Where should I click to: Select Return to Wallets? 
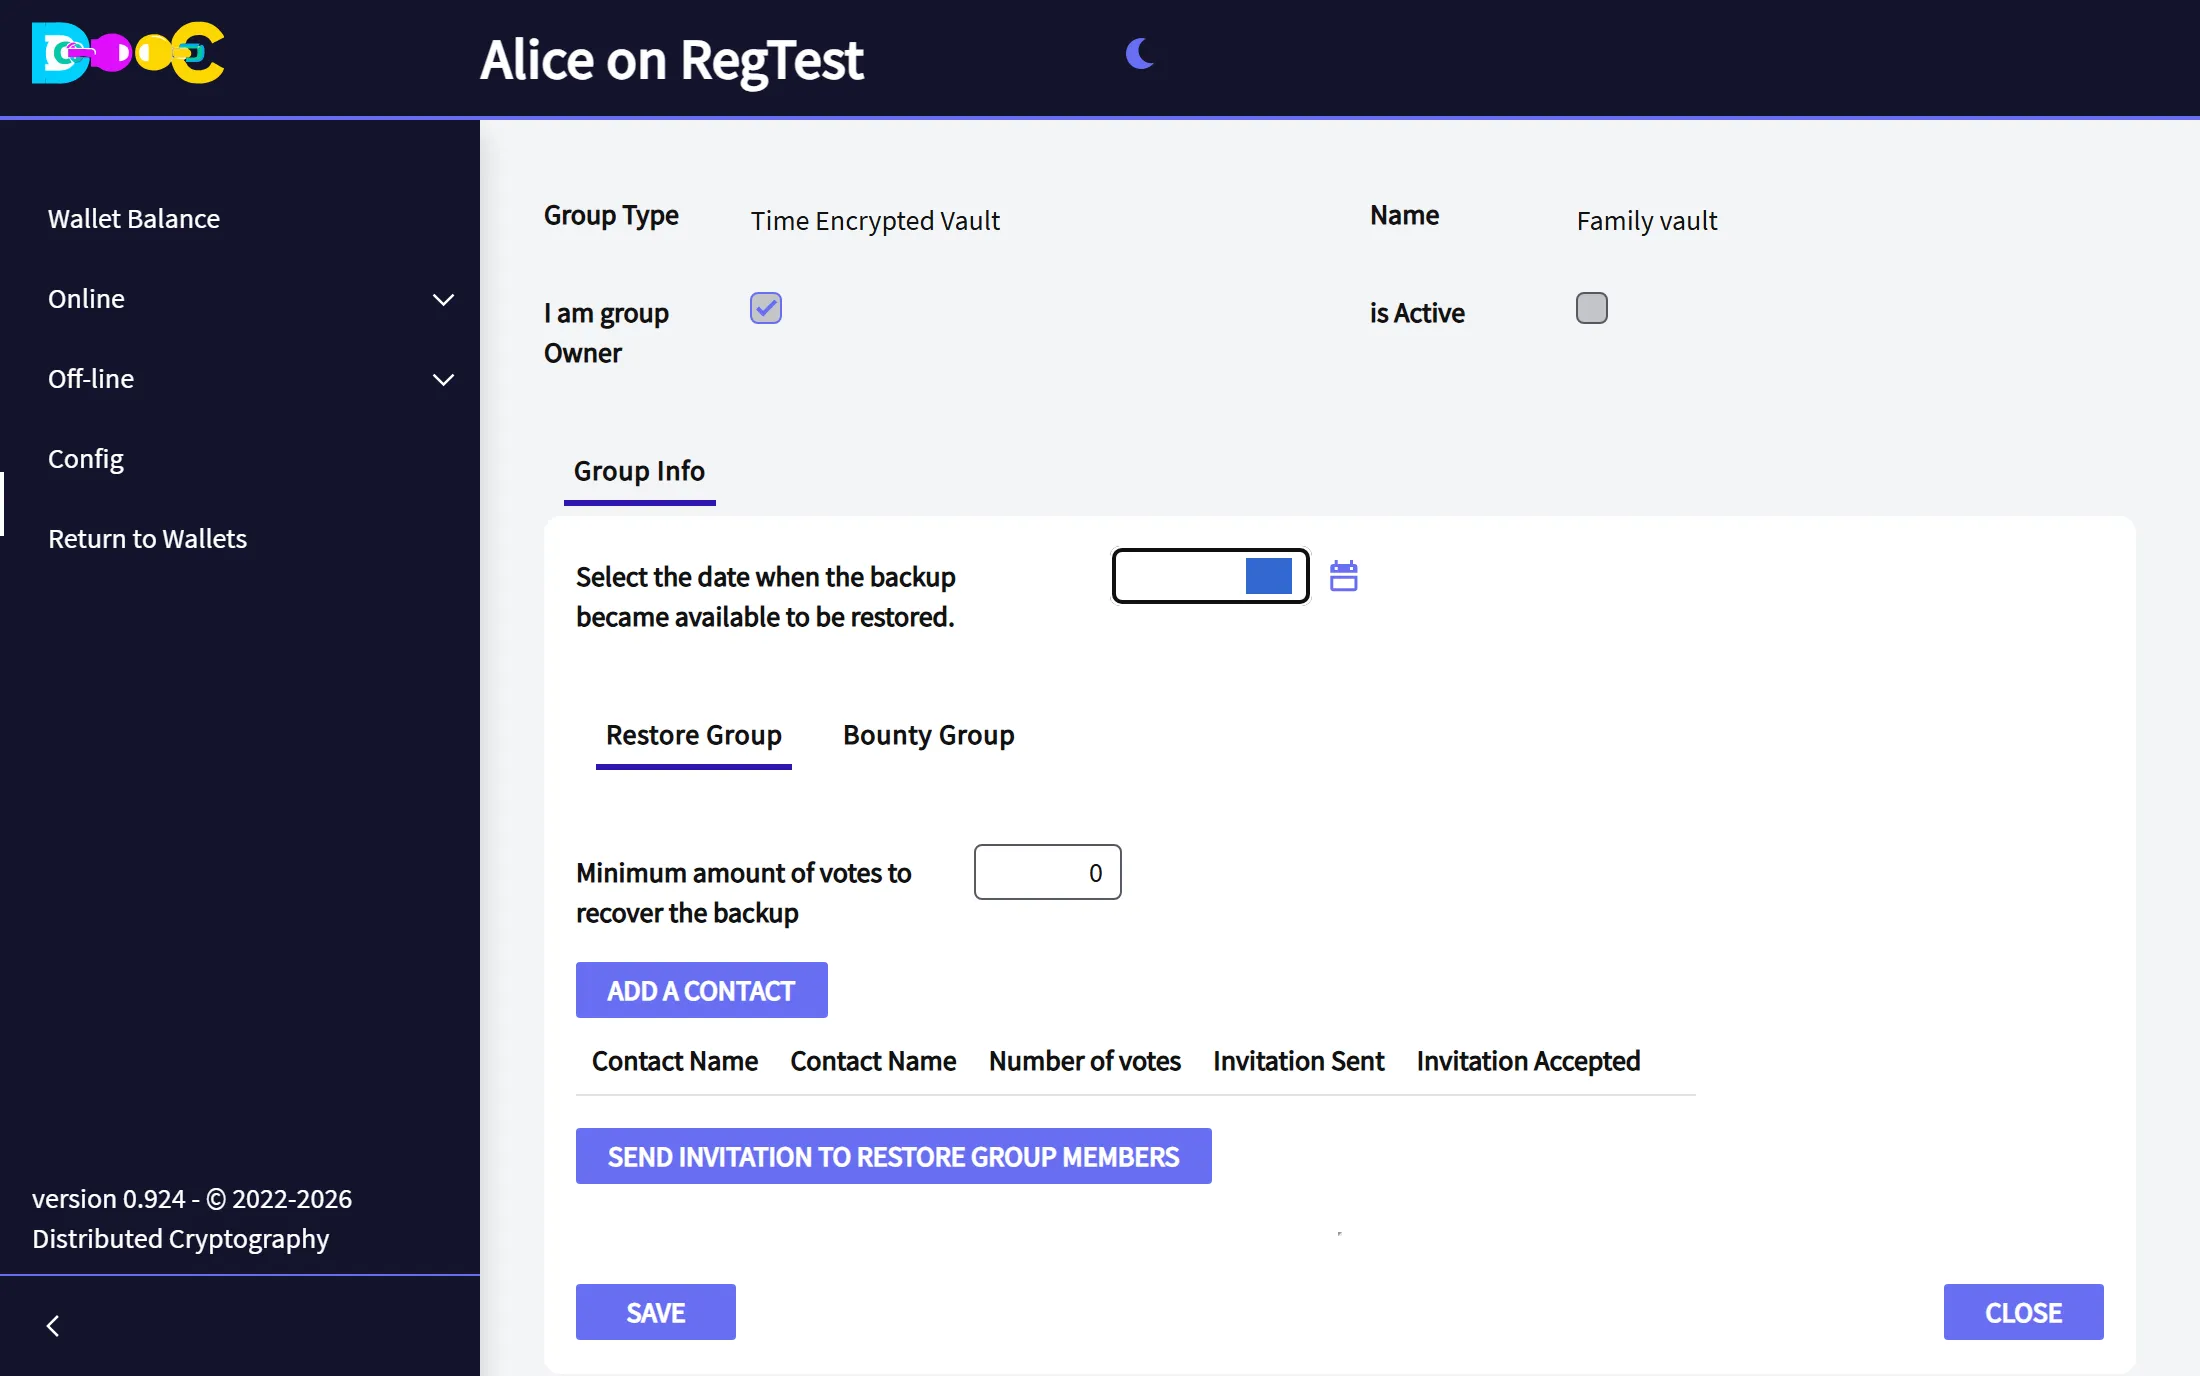pos(148,539)
